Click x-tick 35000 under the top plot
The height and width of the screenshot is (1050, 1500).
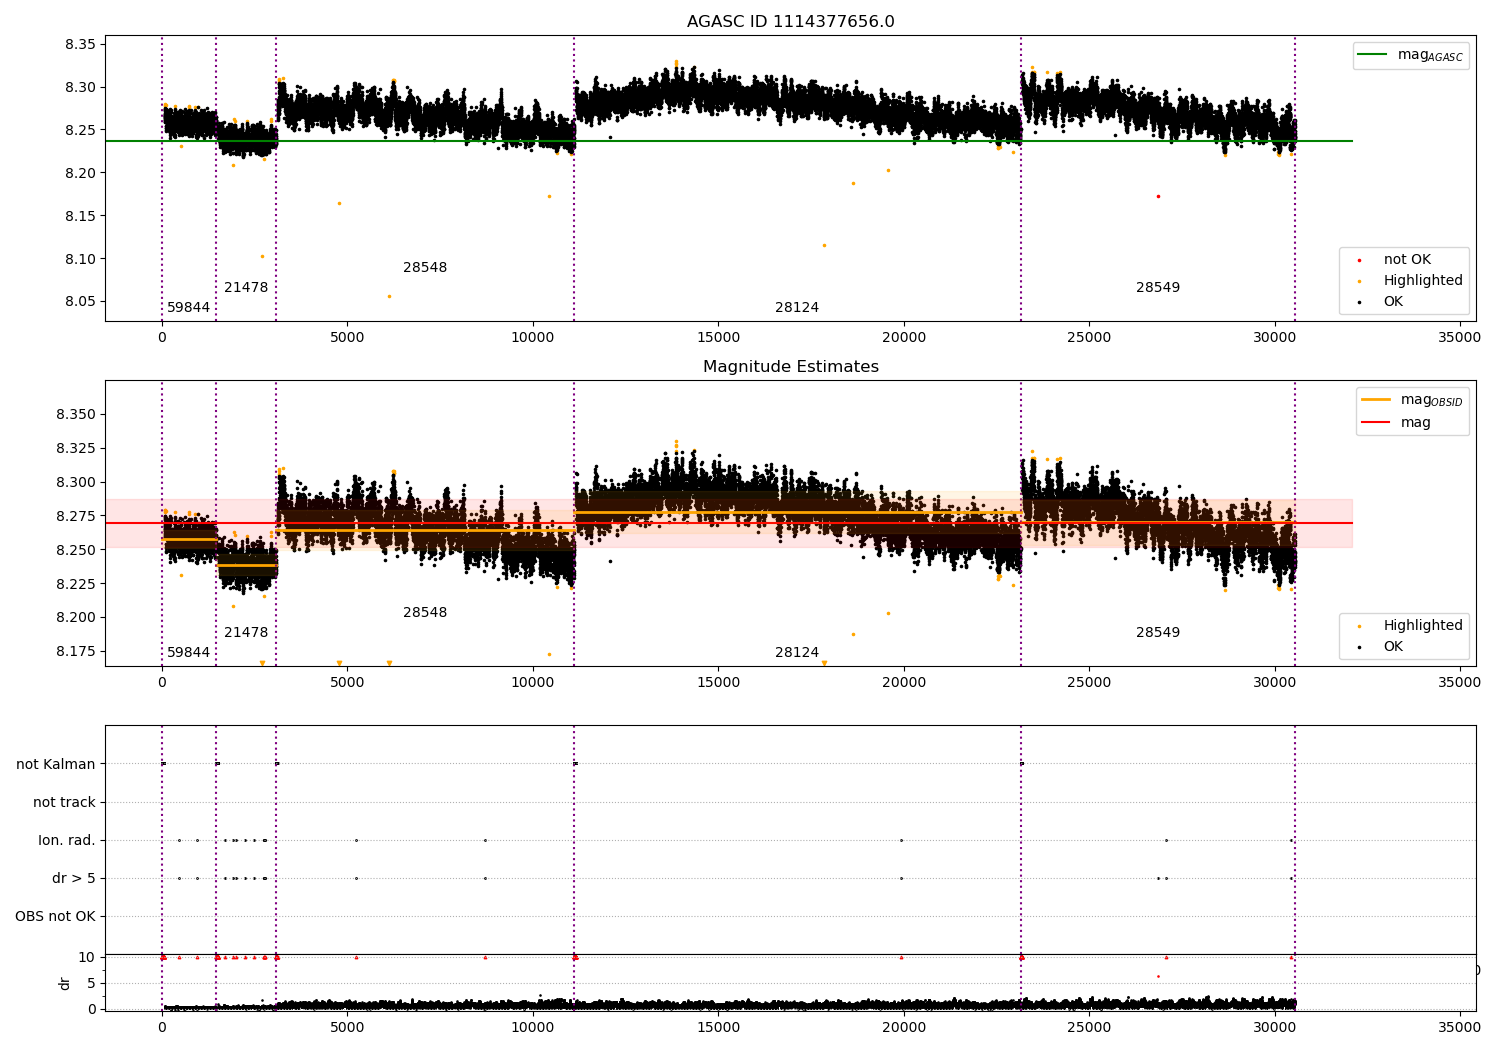[1459, 338]
